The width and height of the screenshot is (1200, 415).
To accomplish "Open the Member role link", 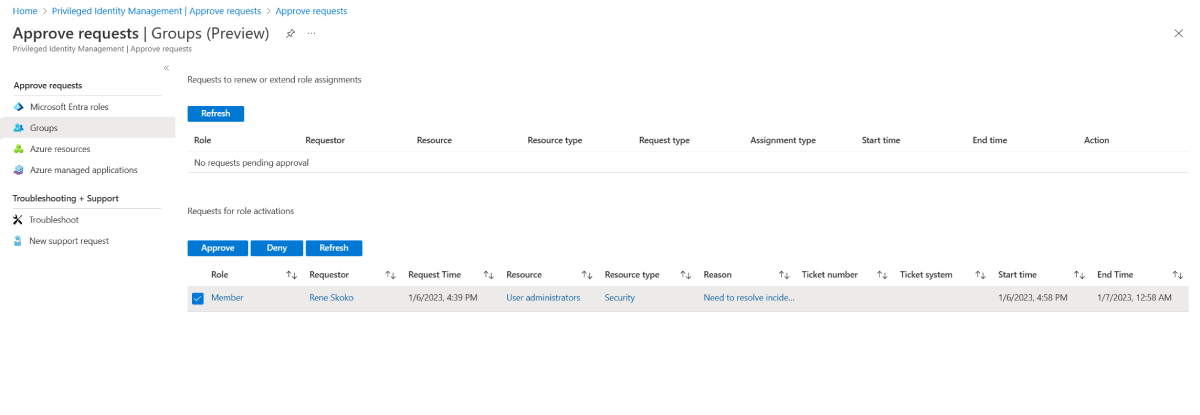I will [x=227, y=298].
